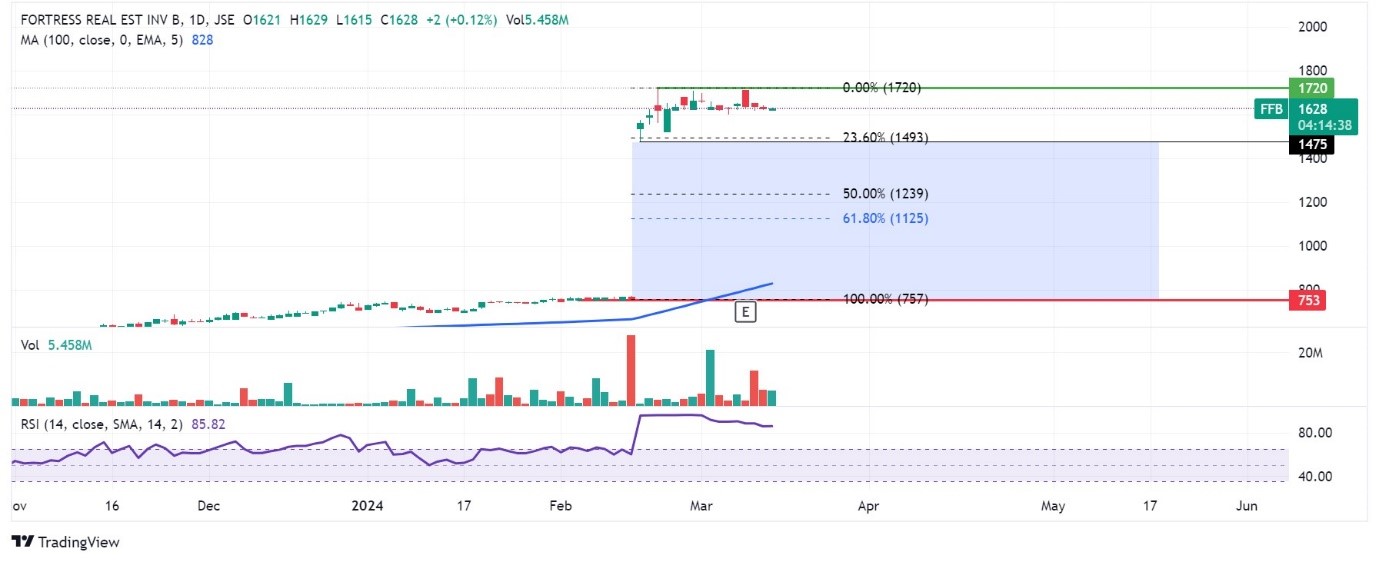Screen dimensions: 1379x562
Task: Select the FFB symbol tag on price axis
Action: [1271, 109]
